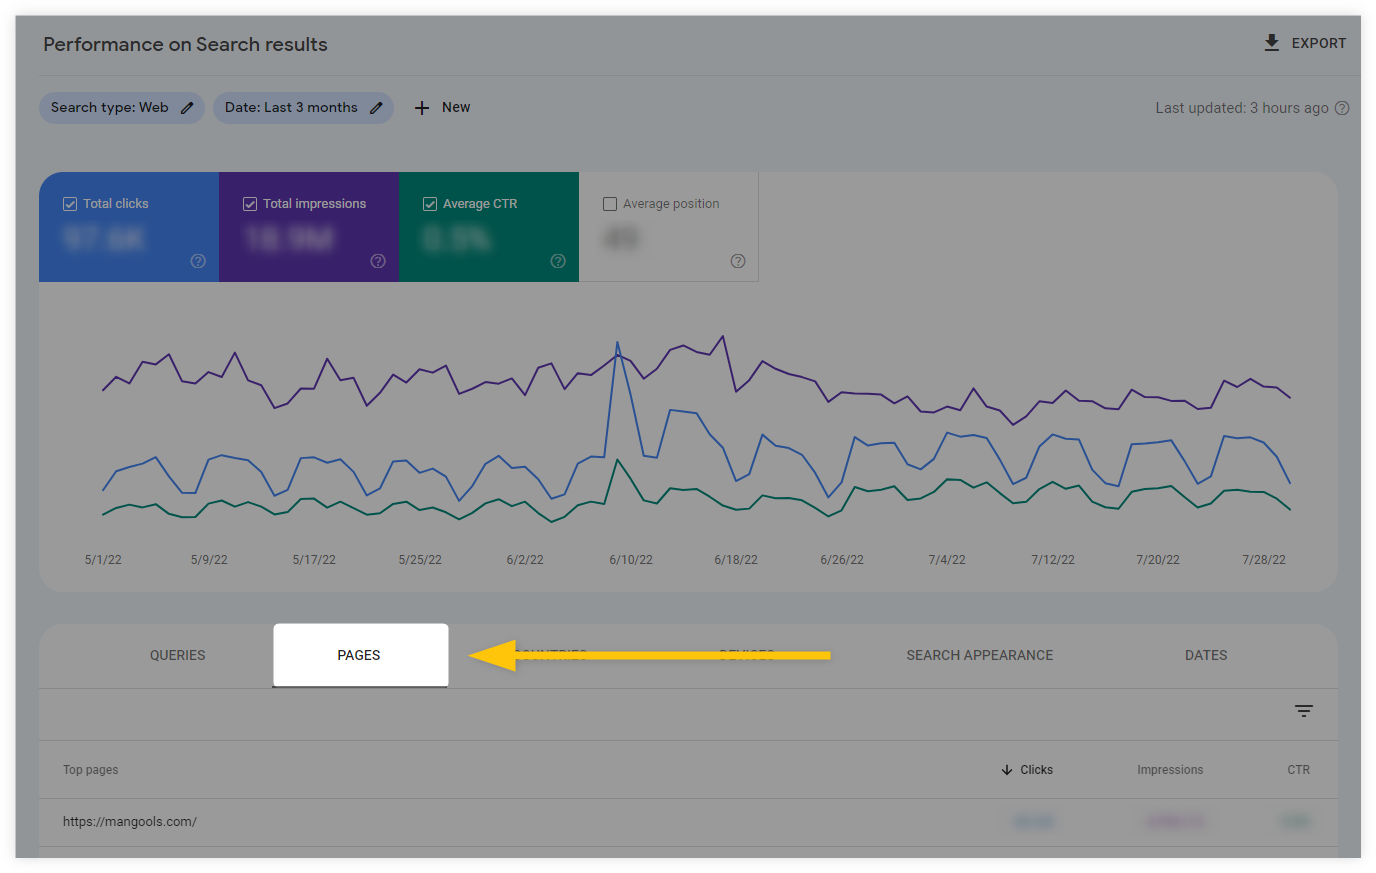Image resolution: width=1376 pixels, height=873 pixels.
Task: Uncheck the Total clicks checkbox
Action: (70, 203)
